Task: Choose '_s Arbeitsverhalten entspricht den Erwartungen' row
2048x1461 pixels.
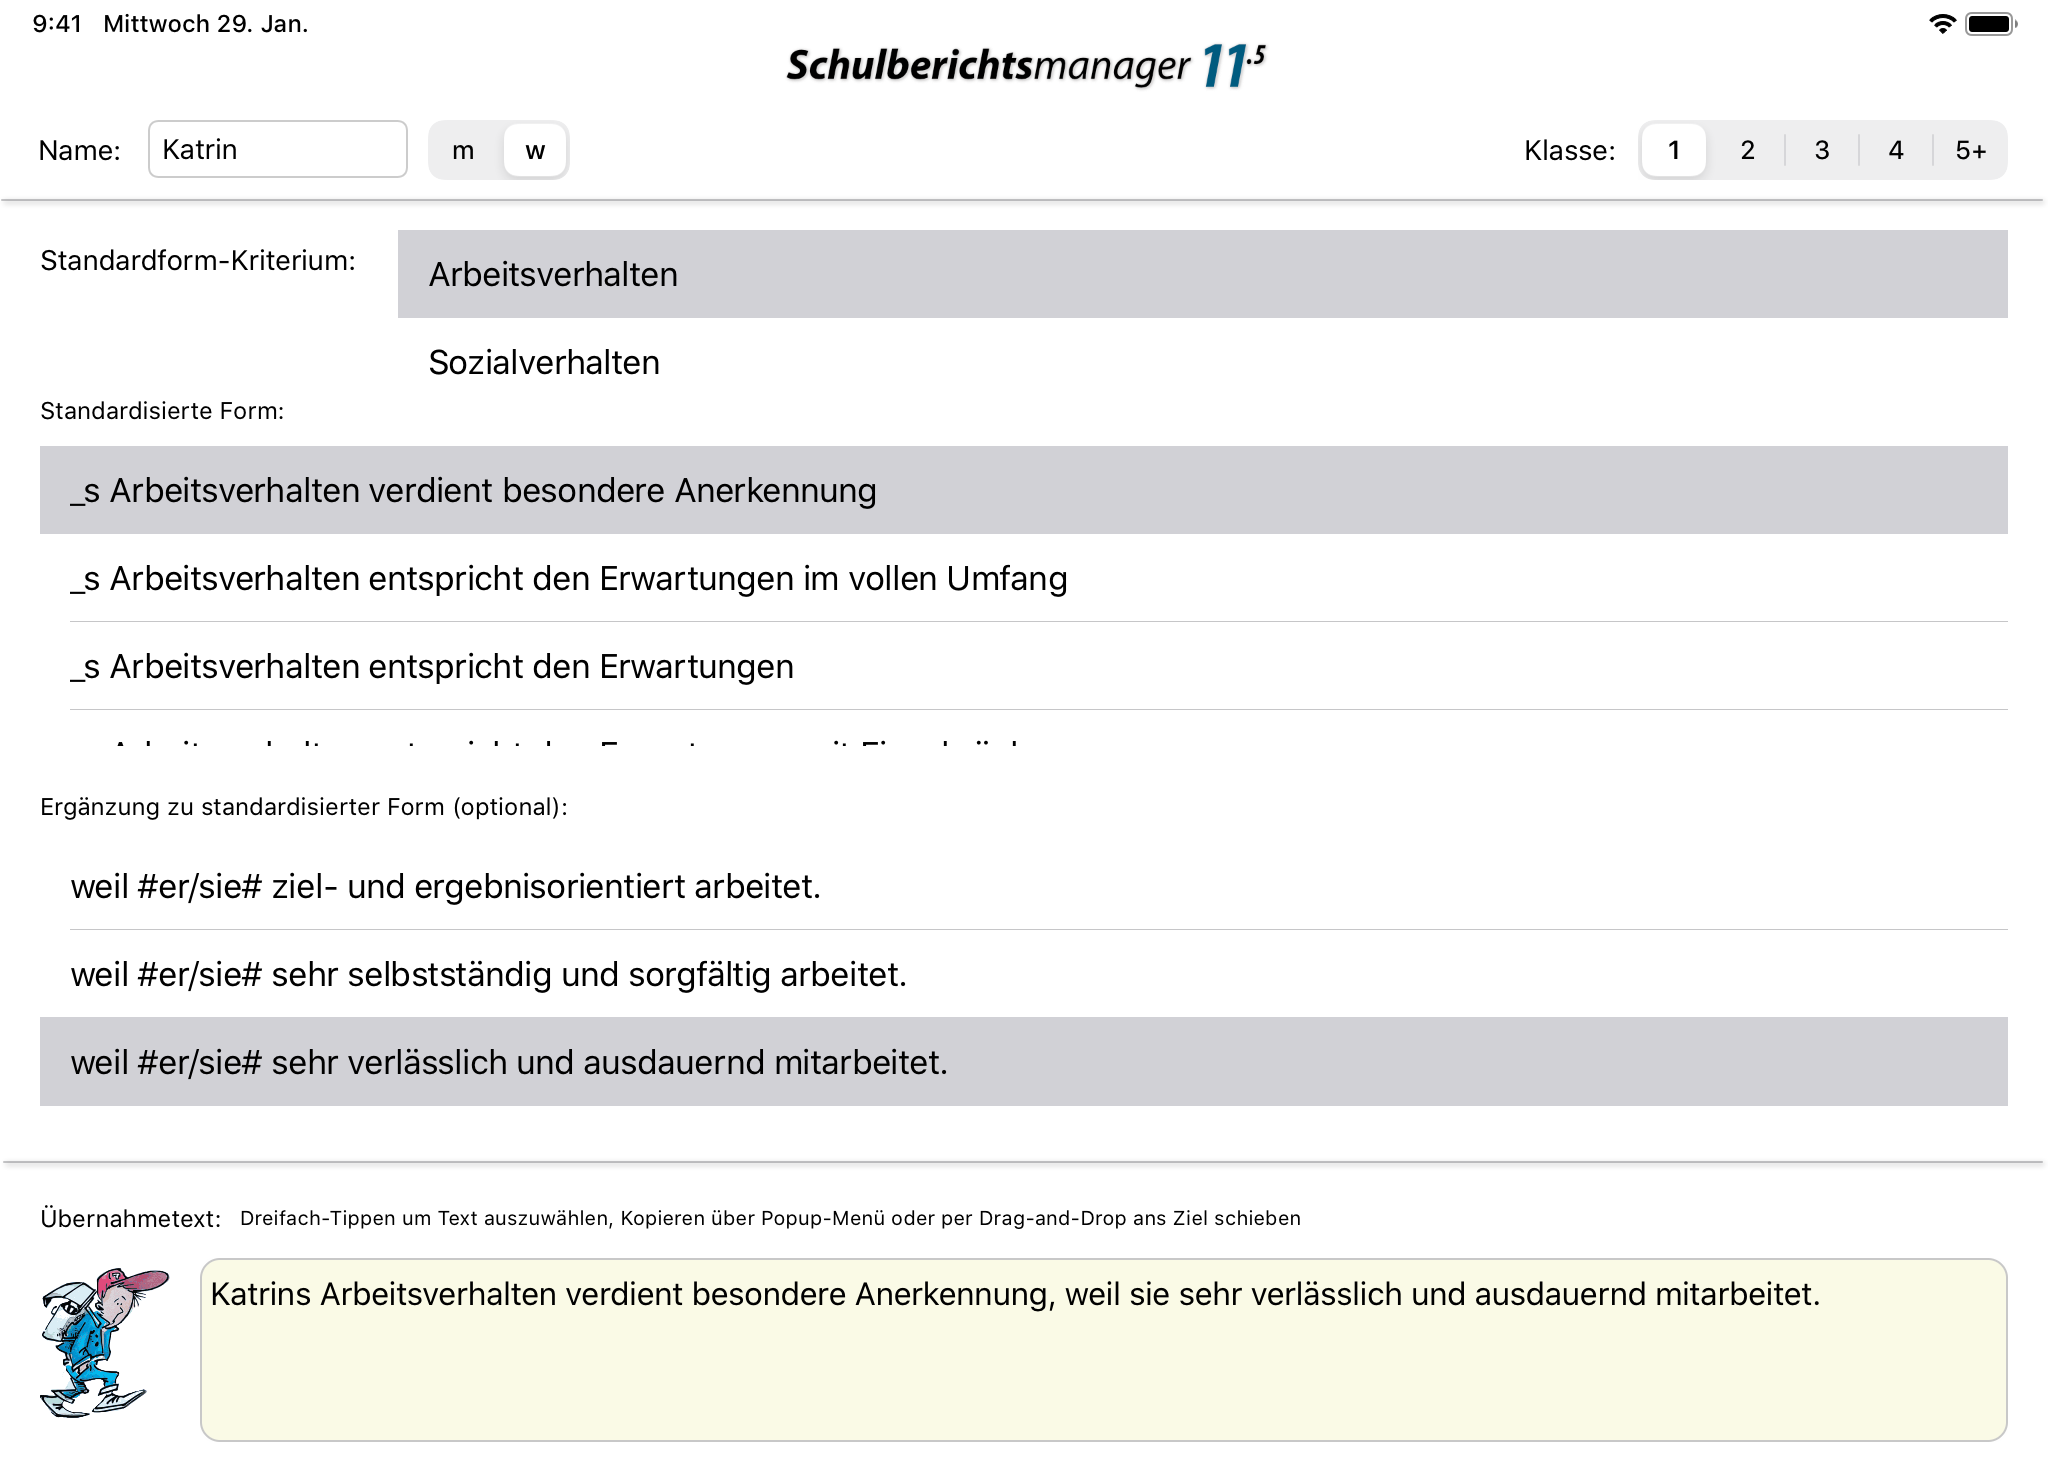Action: [1023, 666]
